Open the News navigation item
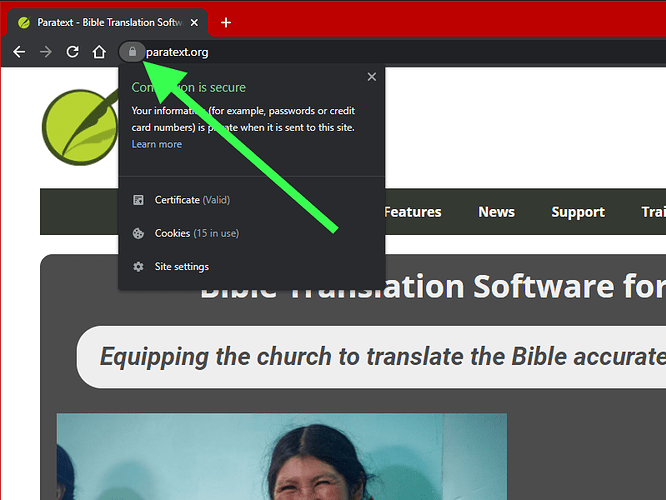The image size is (666, 500). [497, 212]
